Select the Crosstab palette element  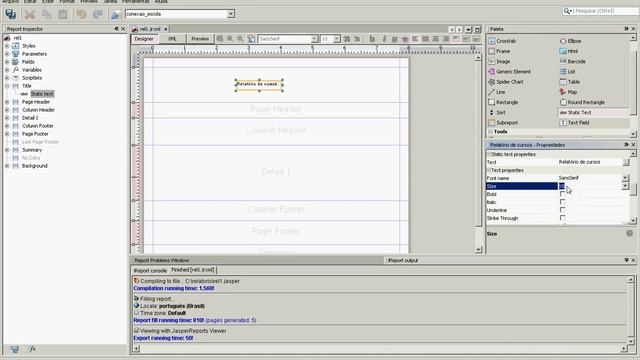pos(502,41)
